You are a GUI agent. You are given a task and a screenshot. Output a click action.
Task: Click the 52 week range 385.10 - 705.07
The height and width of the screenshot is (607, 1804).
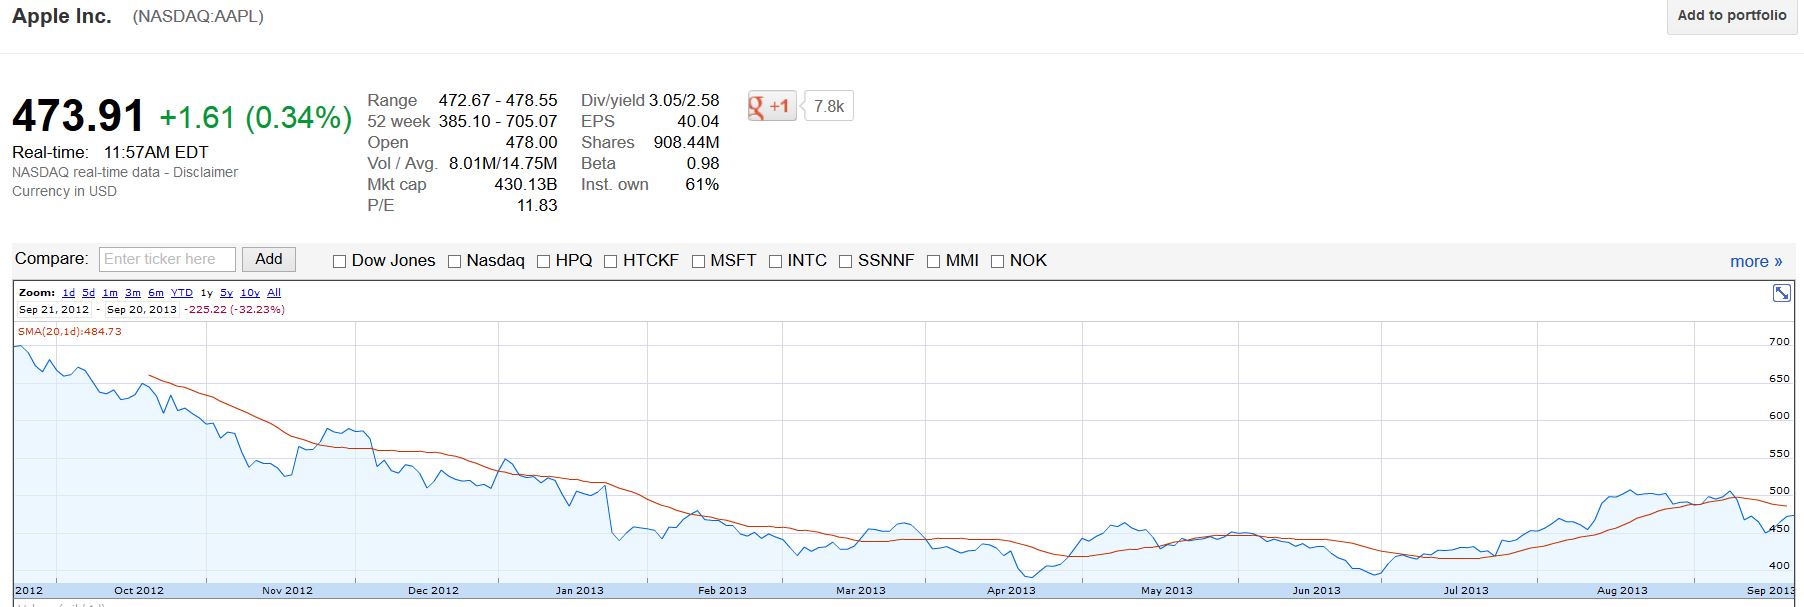click(498, 121)
